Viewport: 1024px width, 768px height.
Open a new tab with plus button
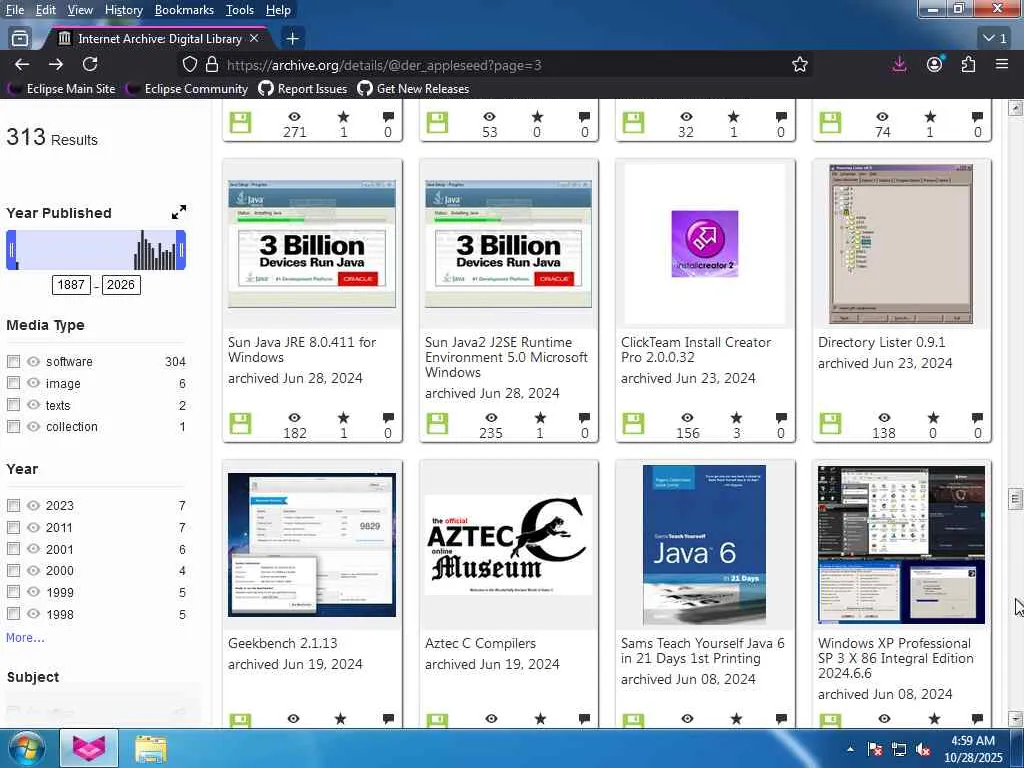tap(293, 39)
